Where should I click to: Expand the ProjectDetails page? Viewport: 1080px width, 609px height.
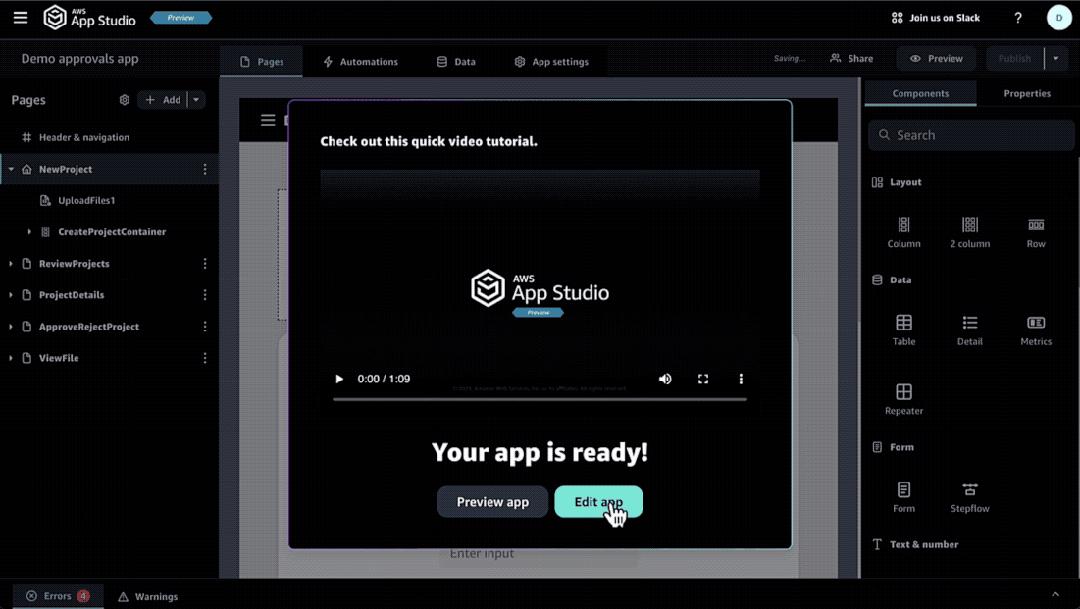tap(11, 295)
